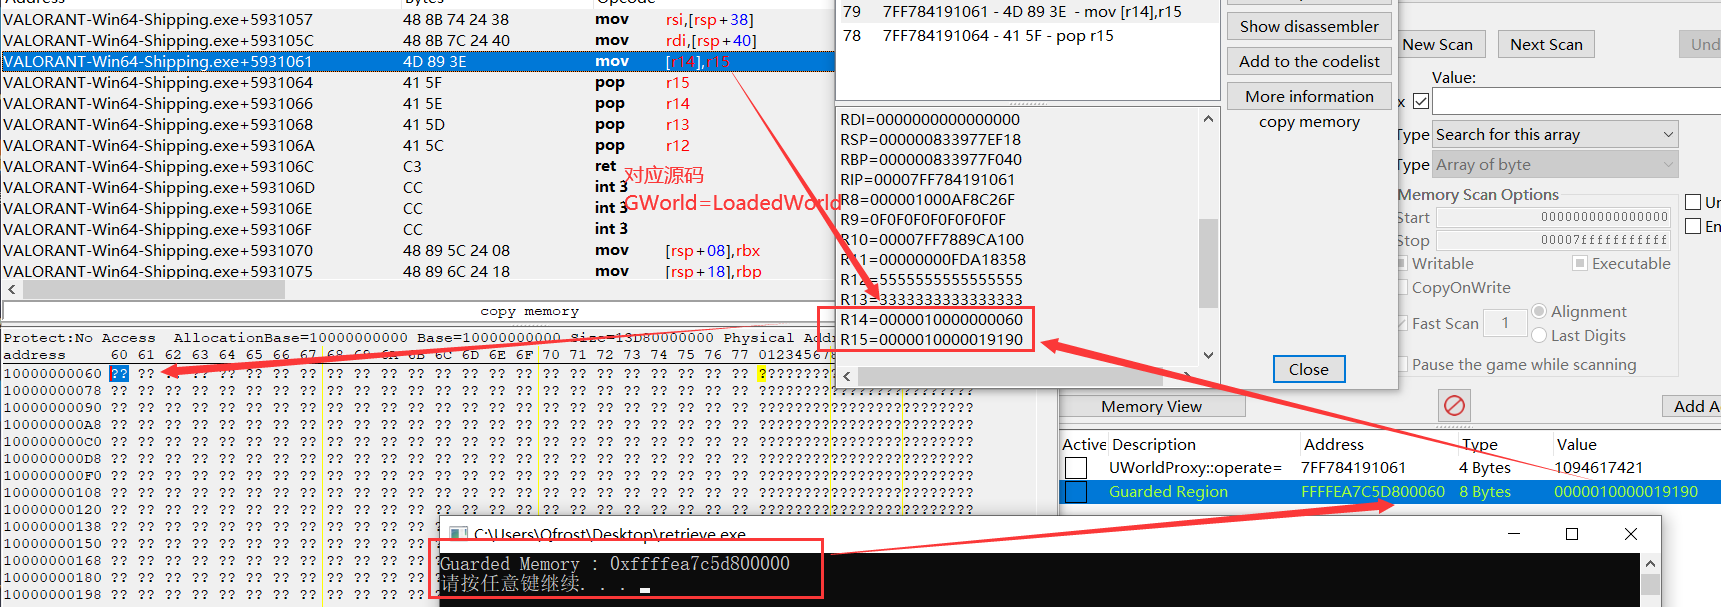
Task: Select the highlighted 'mov [r14],r15' disassembler row
Action: pyautogui.click(x=418, y=61)
